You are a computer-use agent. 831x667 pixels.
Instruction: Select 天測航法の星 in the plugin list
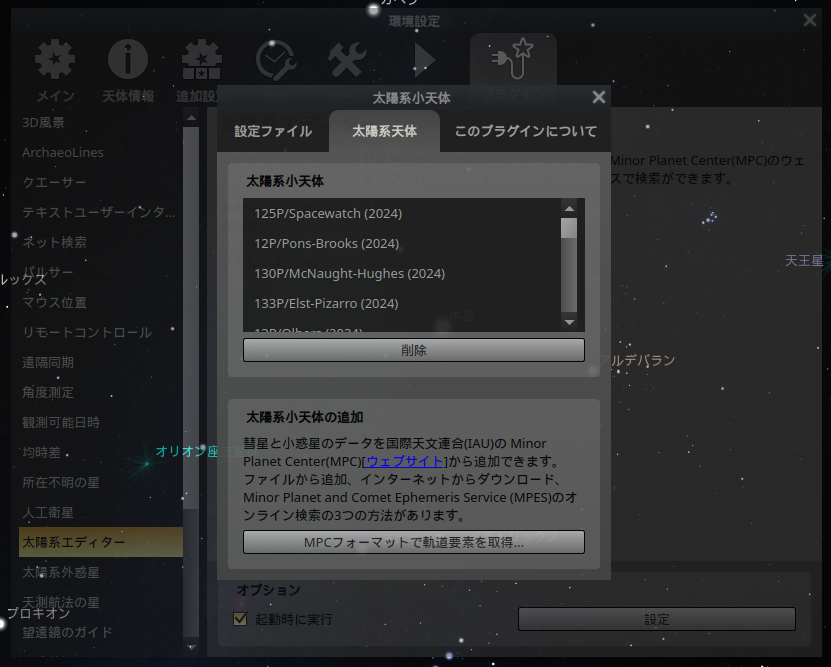click(101, 603)
